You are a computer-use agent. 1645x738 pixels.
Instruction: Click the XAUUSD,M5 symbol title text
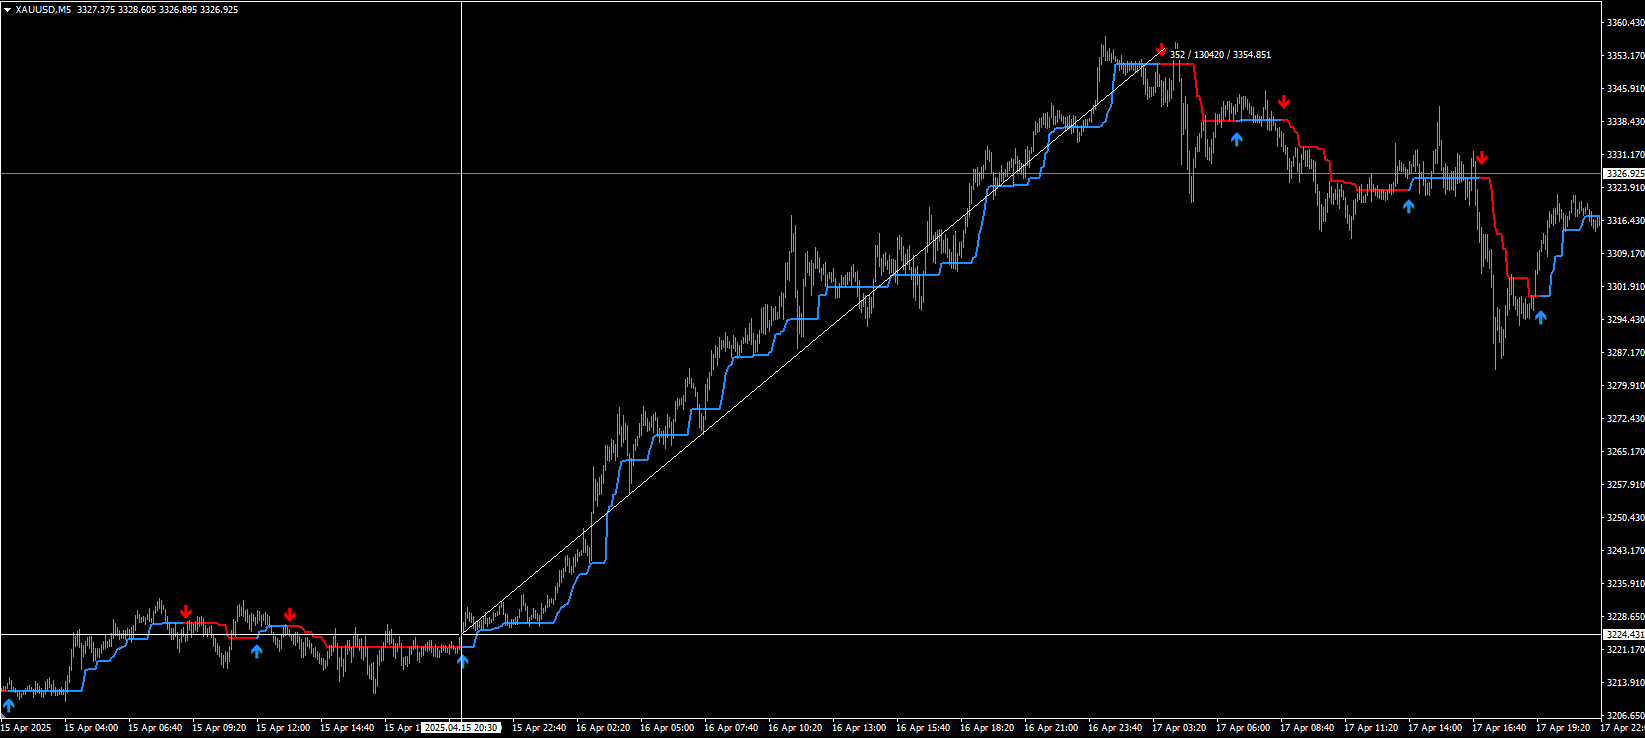(43, 10)
